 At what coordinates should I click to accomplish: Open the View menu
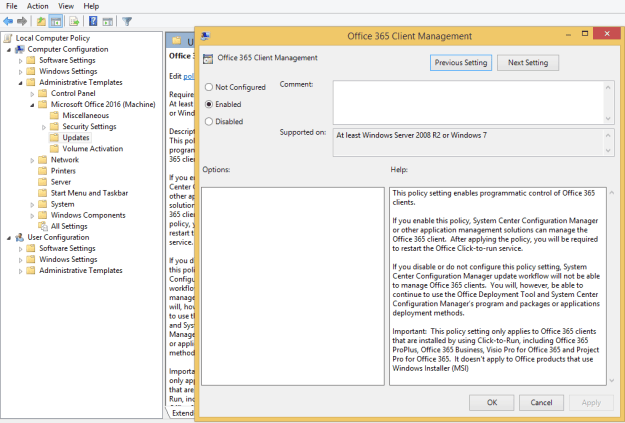[x=66, y=6]
